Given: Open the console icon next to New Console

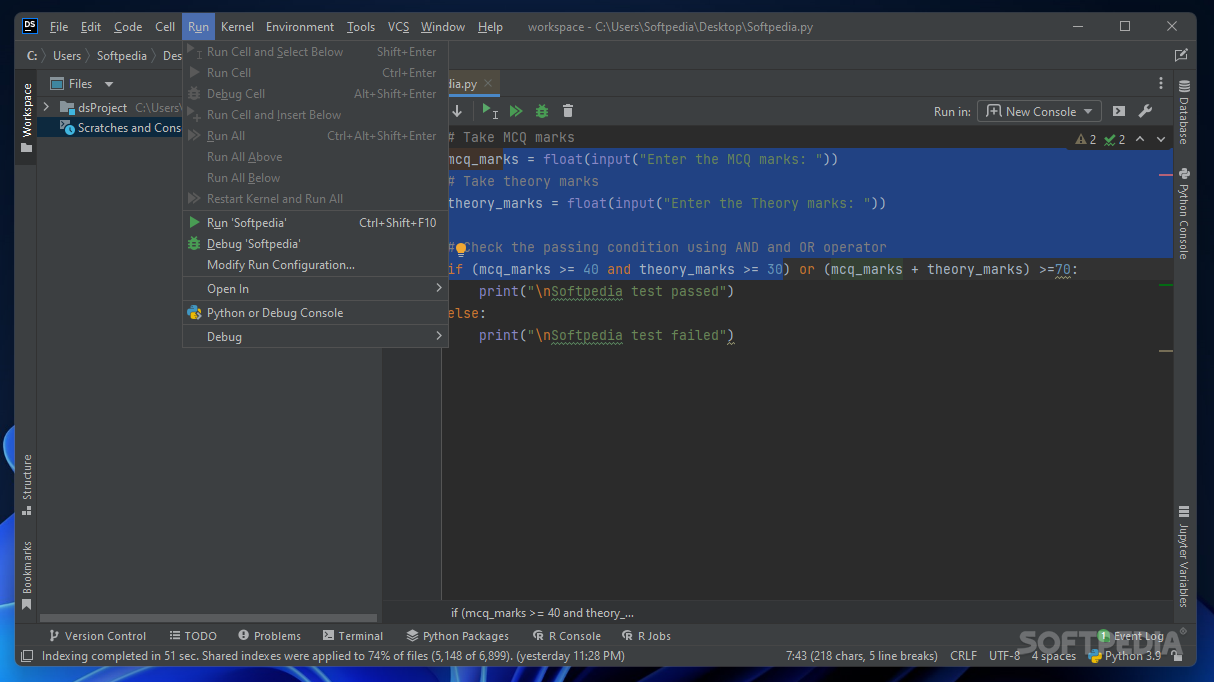Looking at the screenshot, I should 1119,111.
